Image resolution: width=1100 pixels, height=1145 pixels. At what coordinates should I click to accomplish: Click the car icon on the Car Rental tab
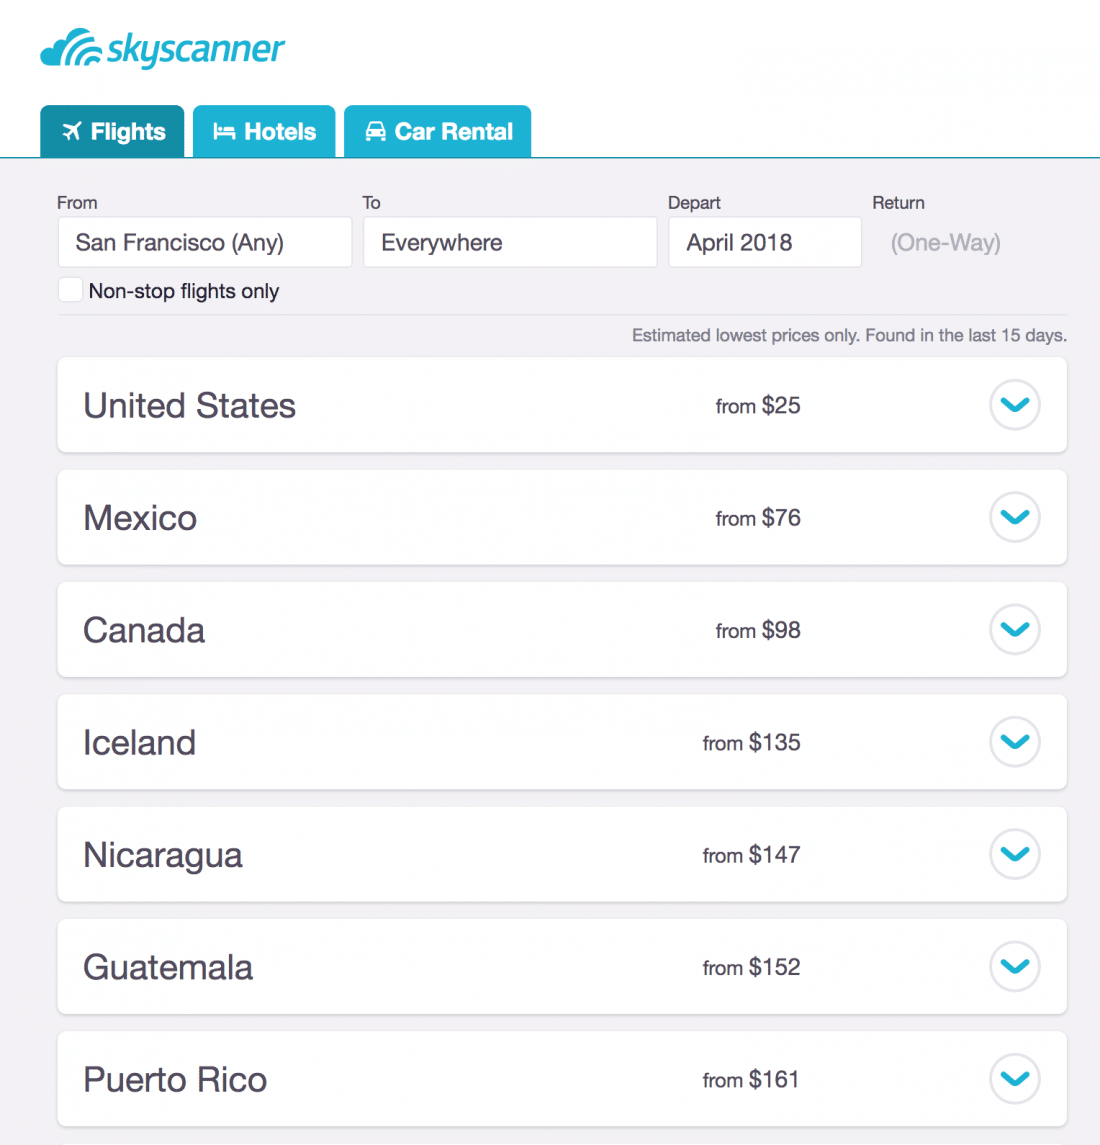(x=375, y=131)
